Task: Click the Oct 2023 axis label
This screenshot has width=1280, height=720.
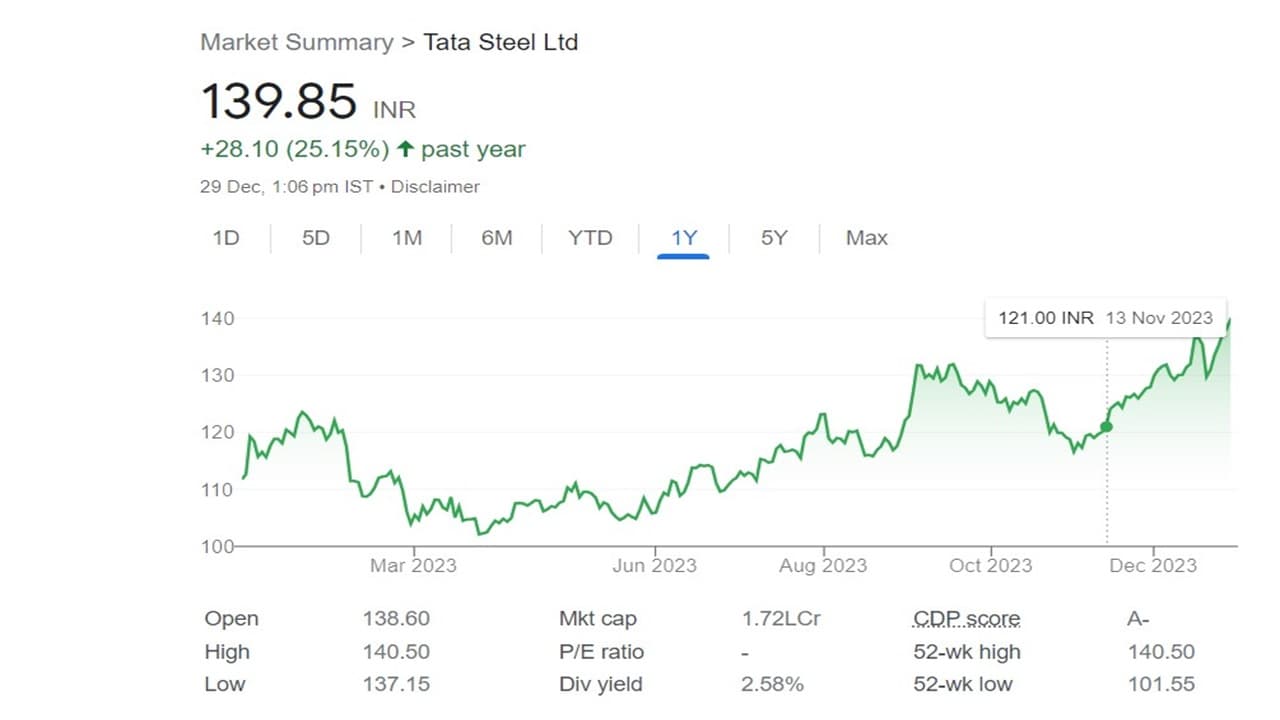Action: pos(990,565)
